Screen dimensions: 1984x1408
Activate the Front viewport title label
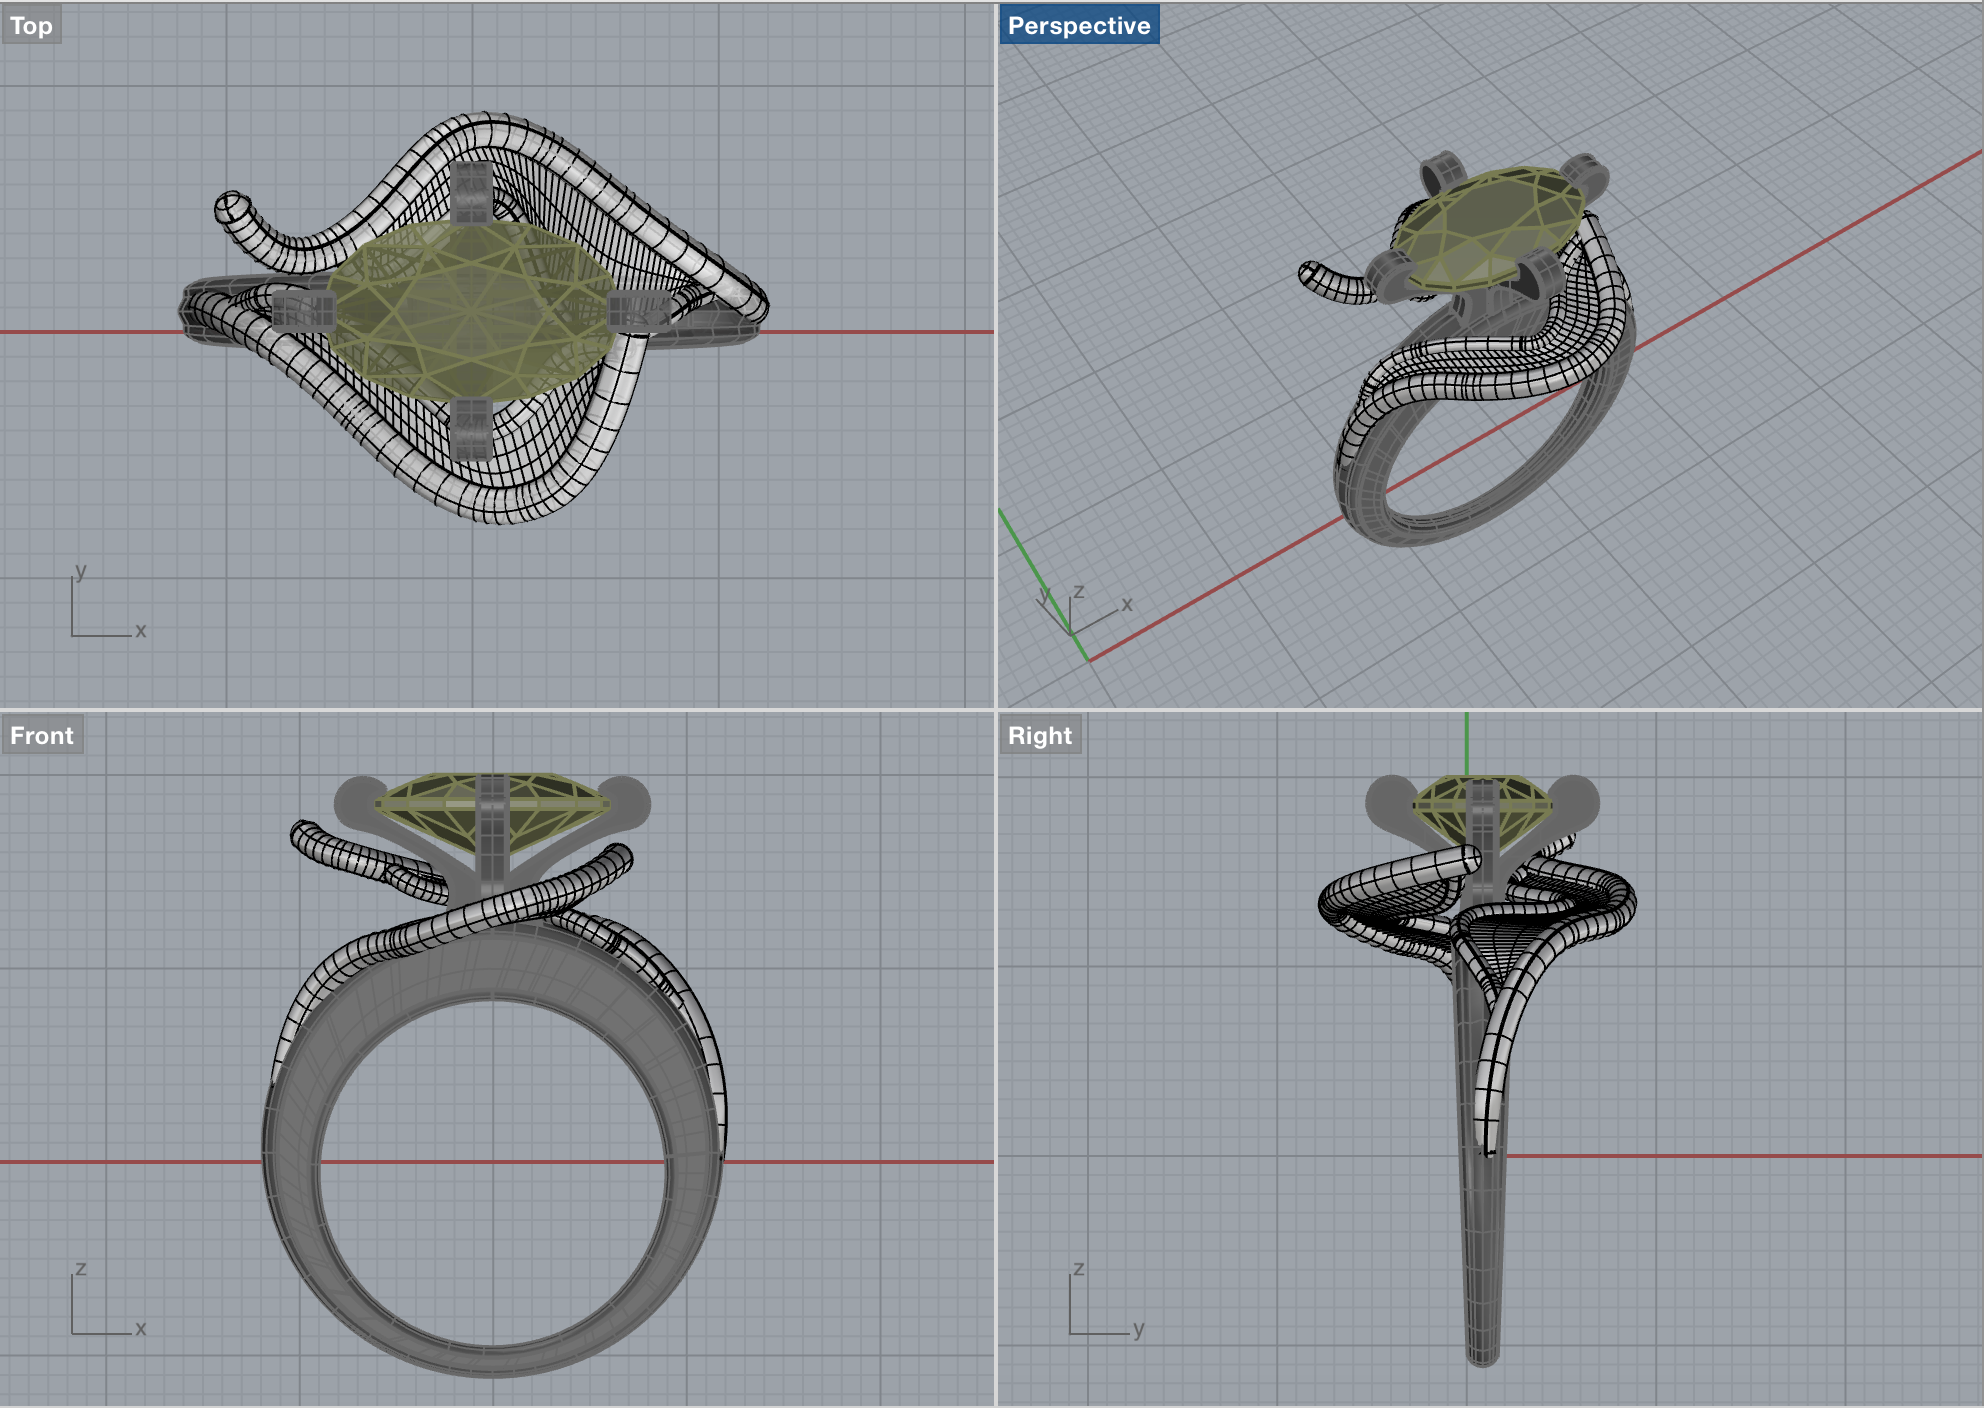click(42, 736)
